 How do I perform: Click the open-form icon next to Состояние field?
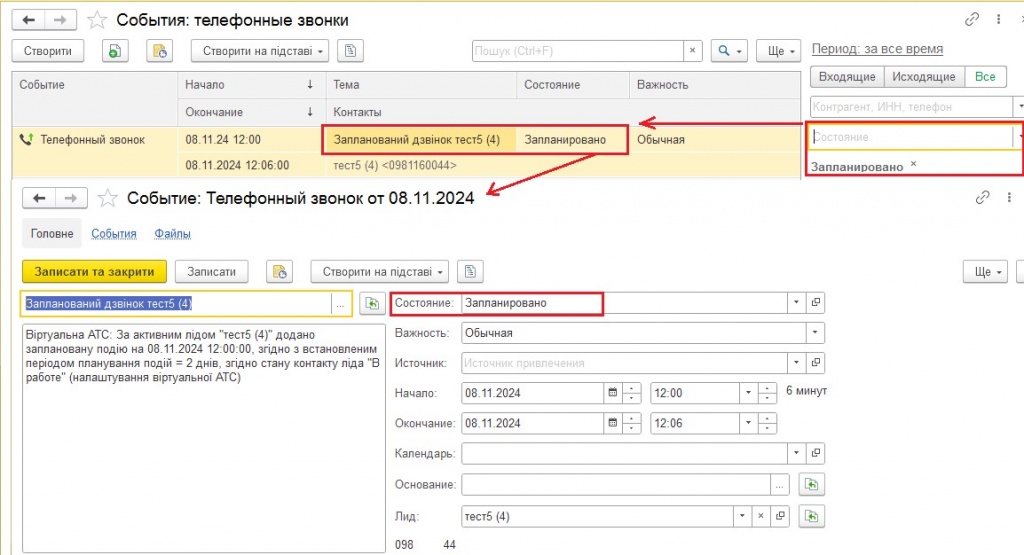tap(815, 303)
